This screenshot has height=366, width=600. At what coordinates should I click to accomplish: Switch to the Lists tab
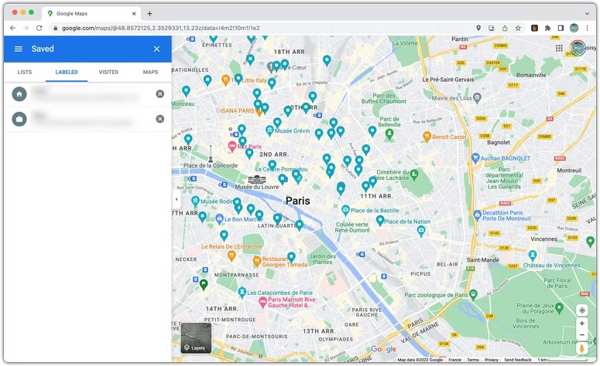(x=25, y=72)
